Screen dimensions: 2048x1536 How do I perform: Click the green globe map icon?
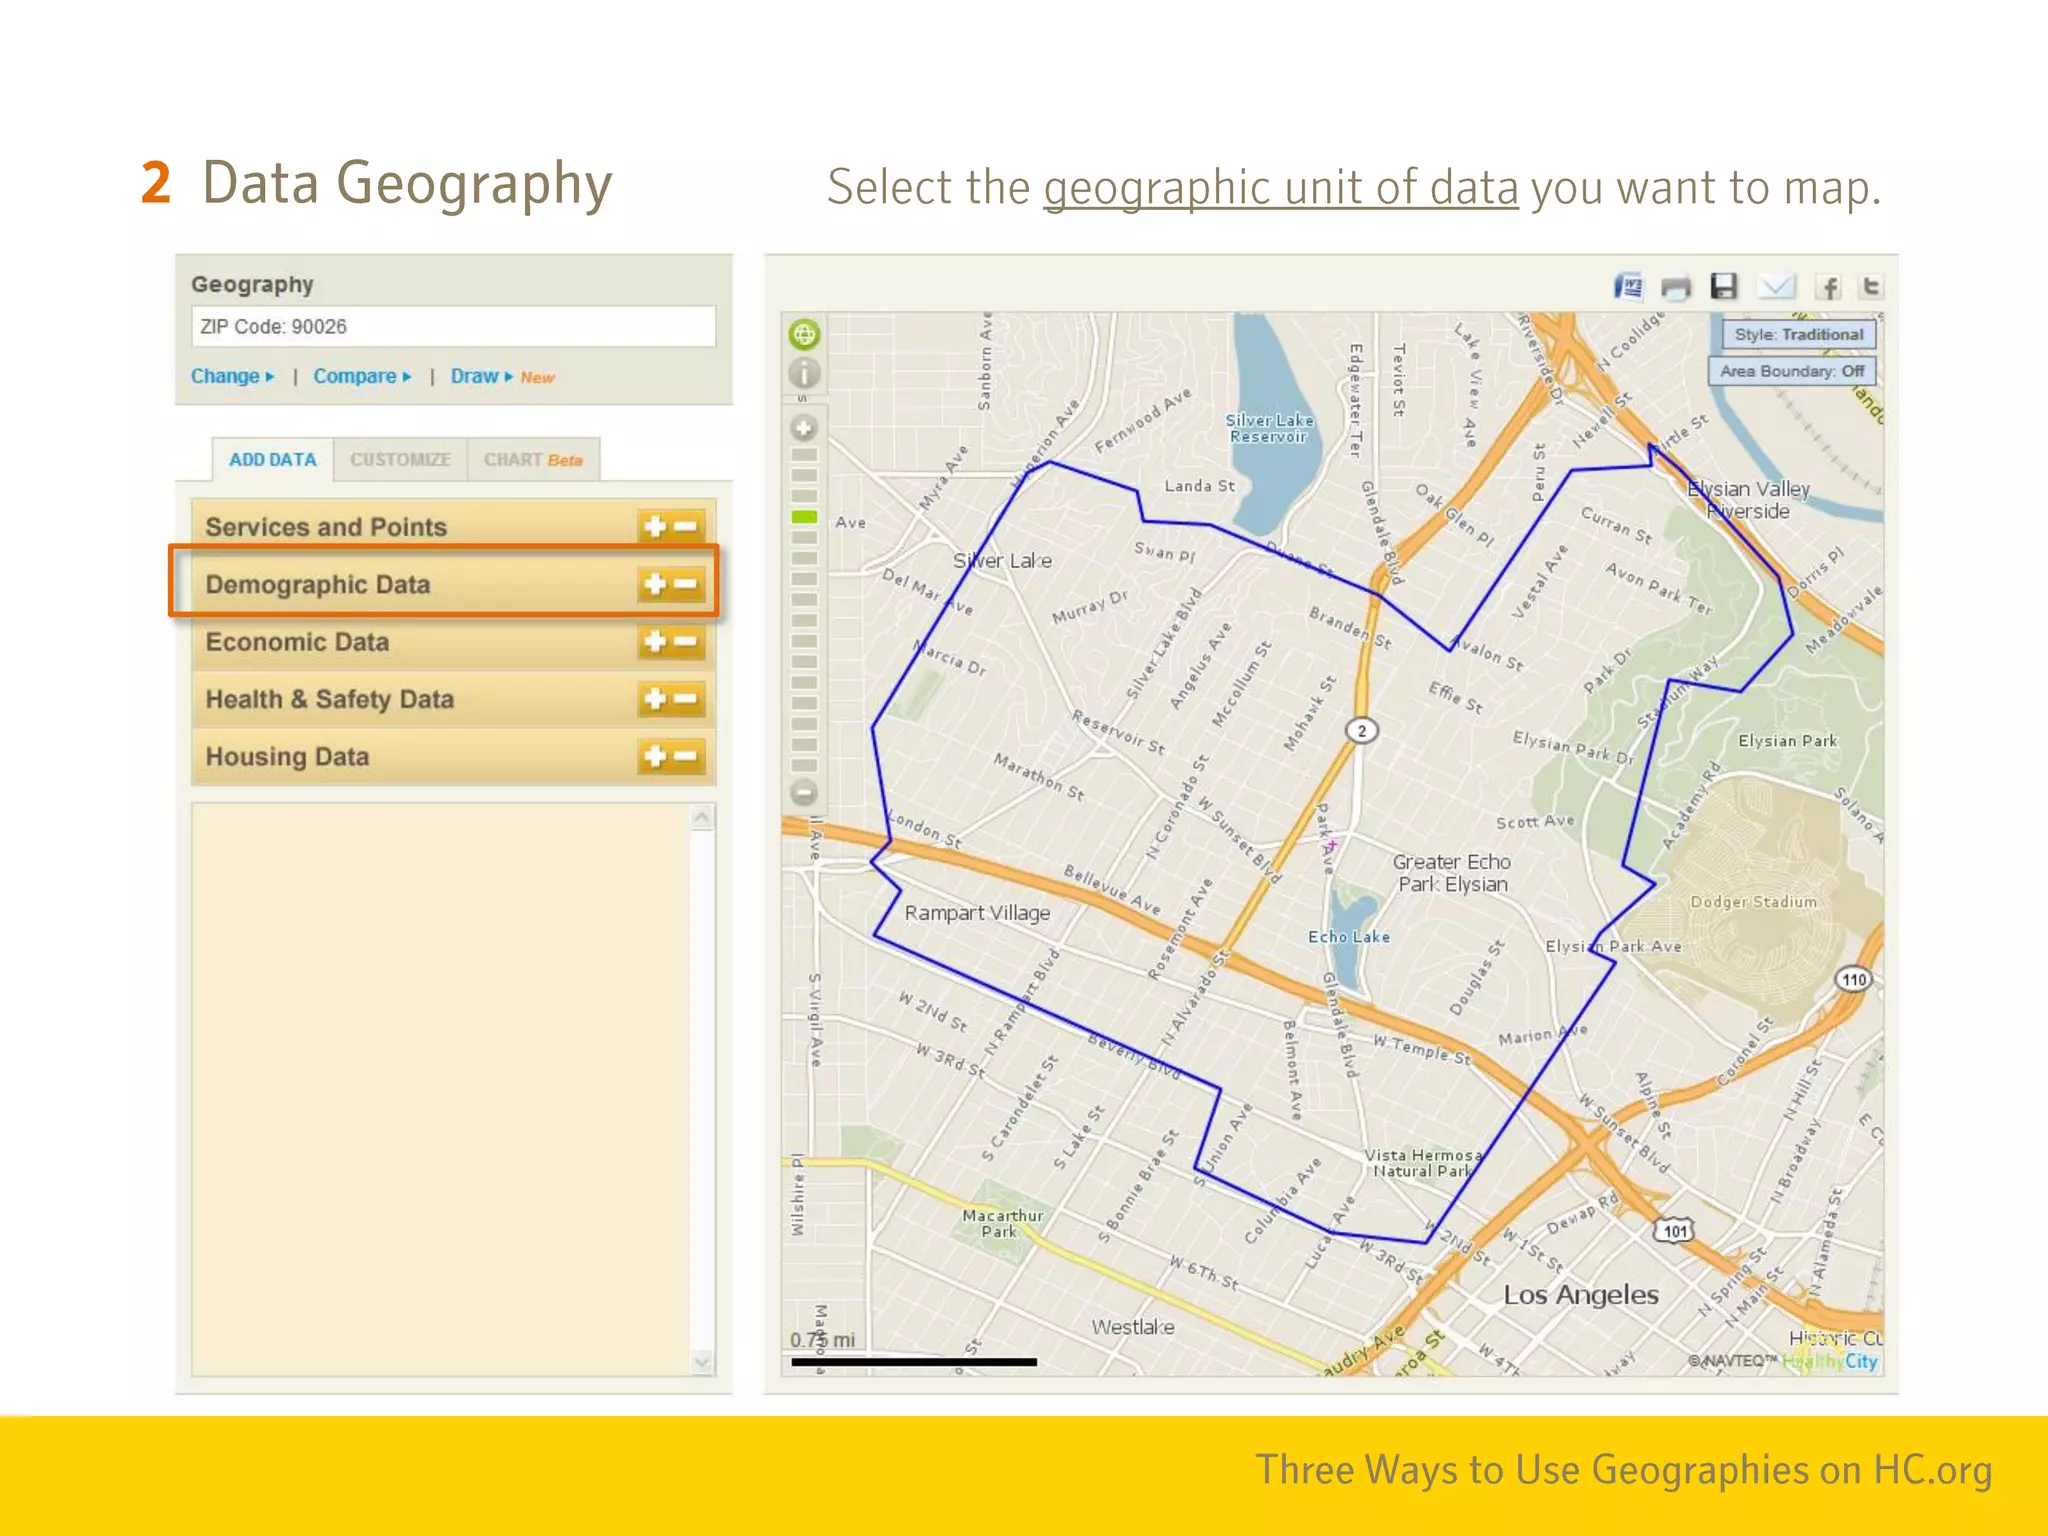tap(804, 334)
